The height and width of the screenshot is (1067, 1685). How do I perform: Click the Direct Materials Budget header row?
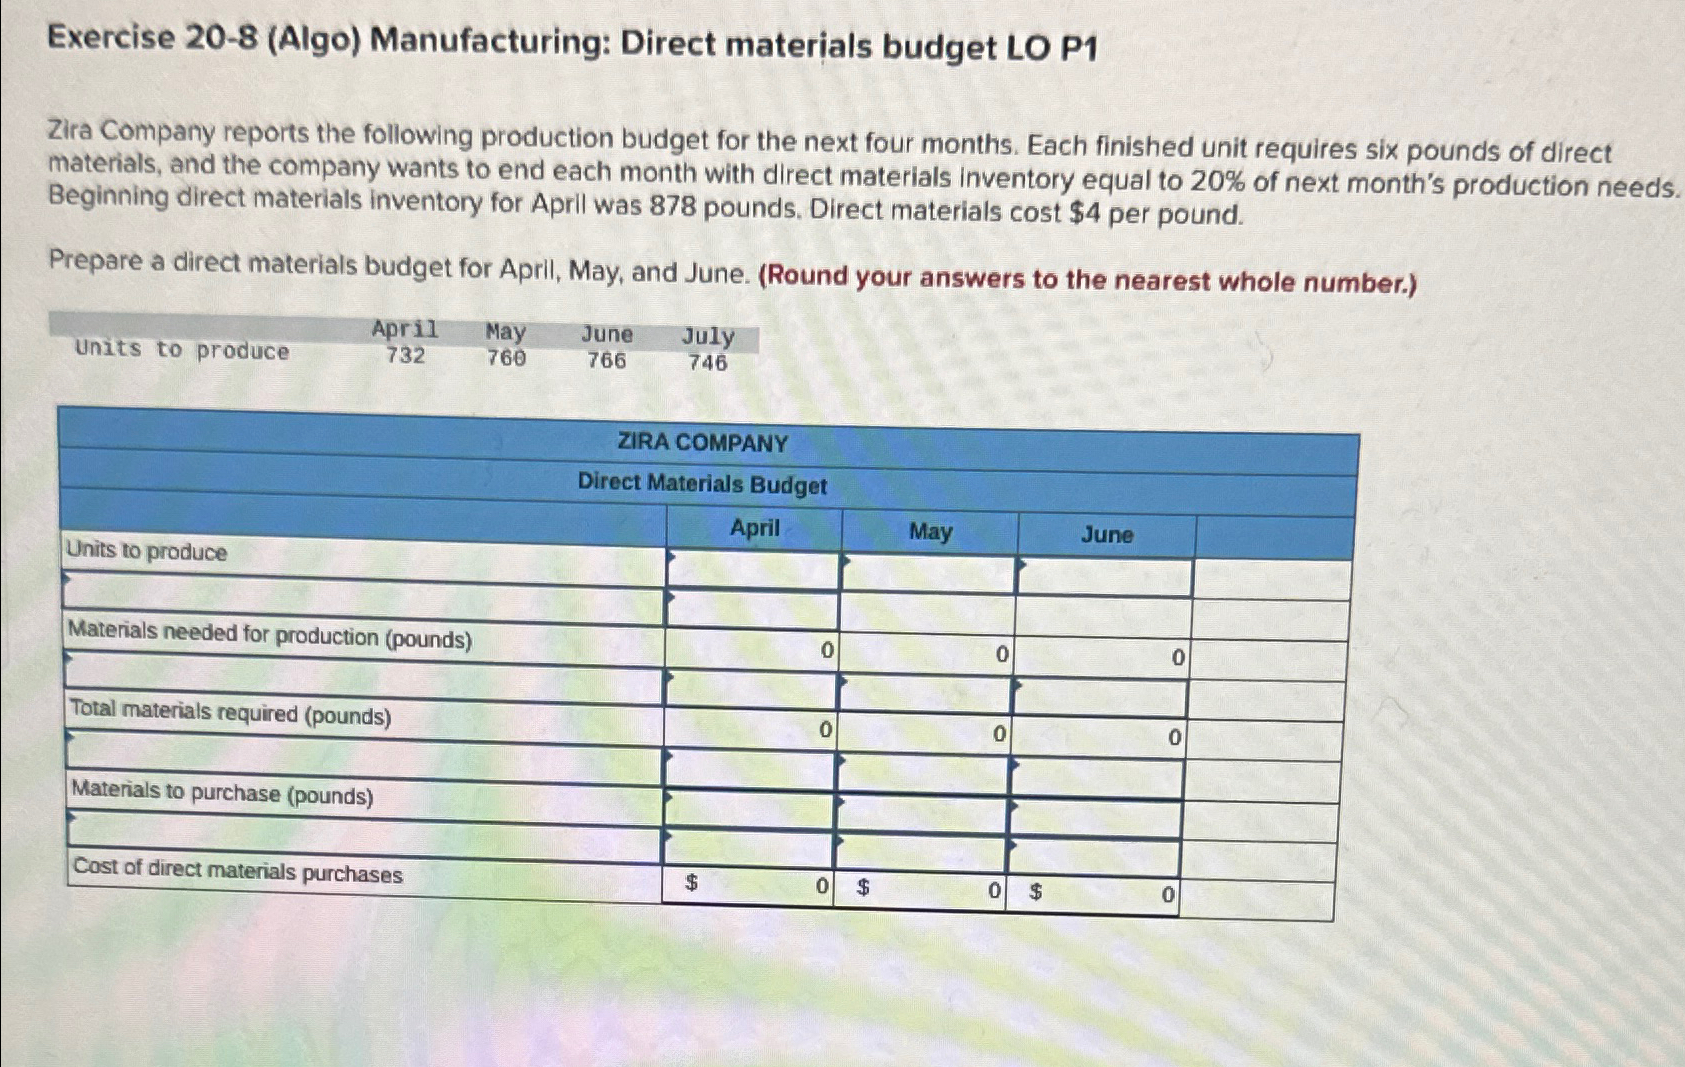click(700, 486)
